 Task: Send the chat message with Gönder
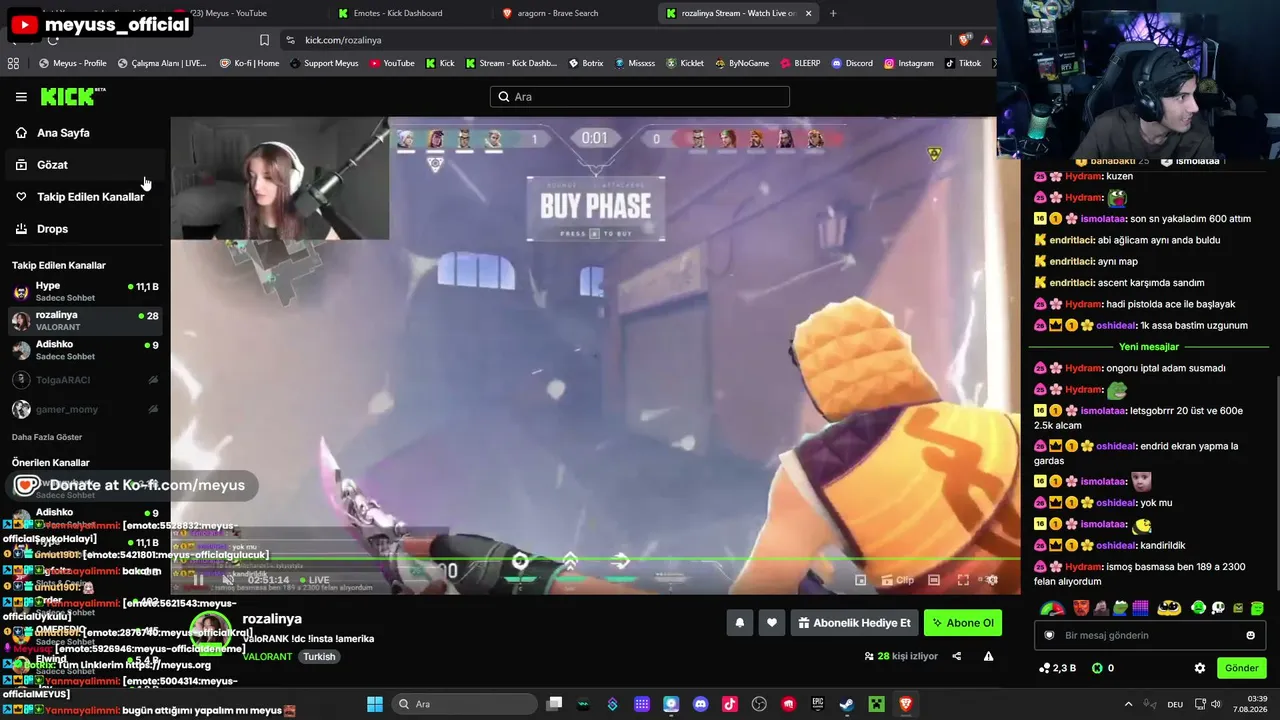(1241, 668)
